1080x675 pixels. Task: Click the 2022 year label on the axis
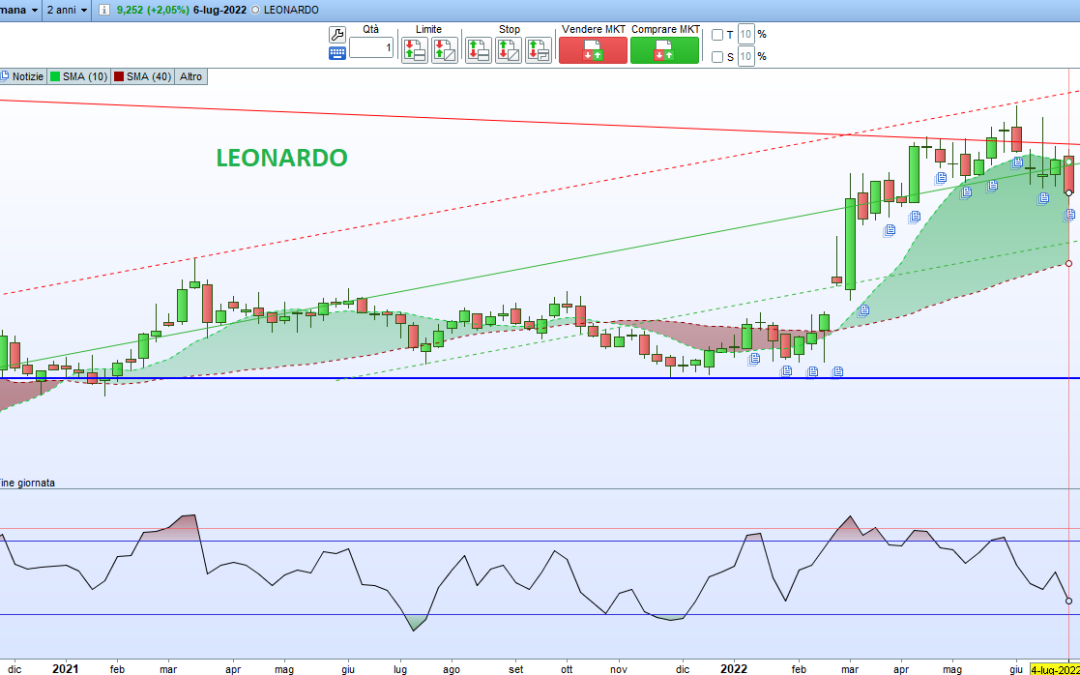click(x=734, y=668)
